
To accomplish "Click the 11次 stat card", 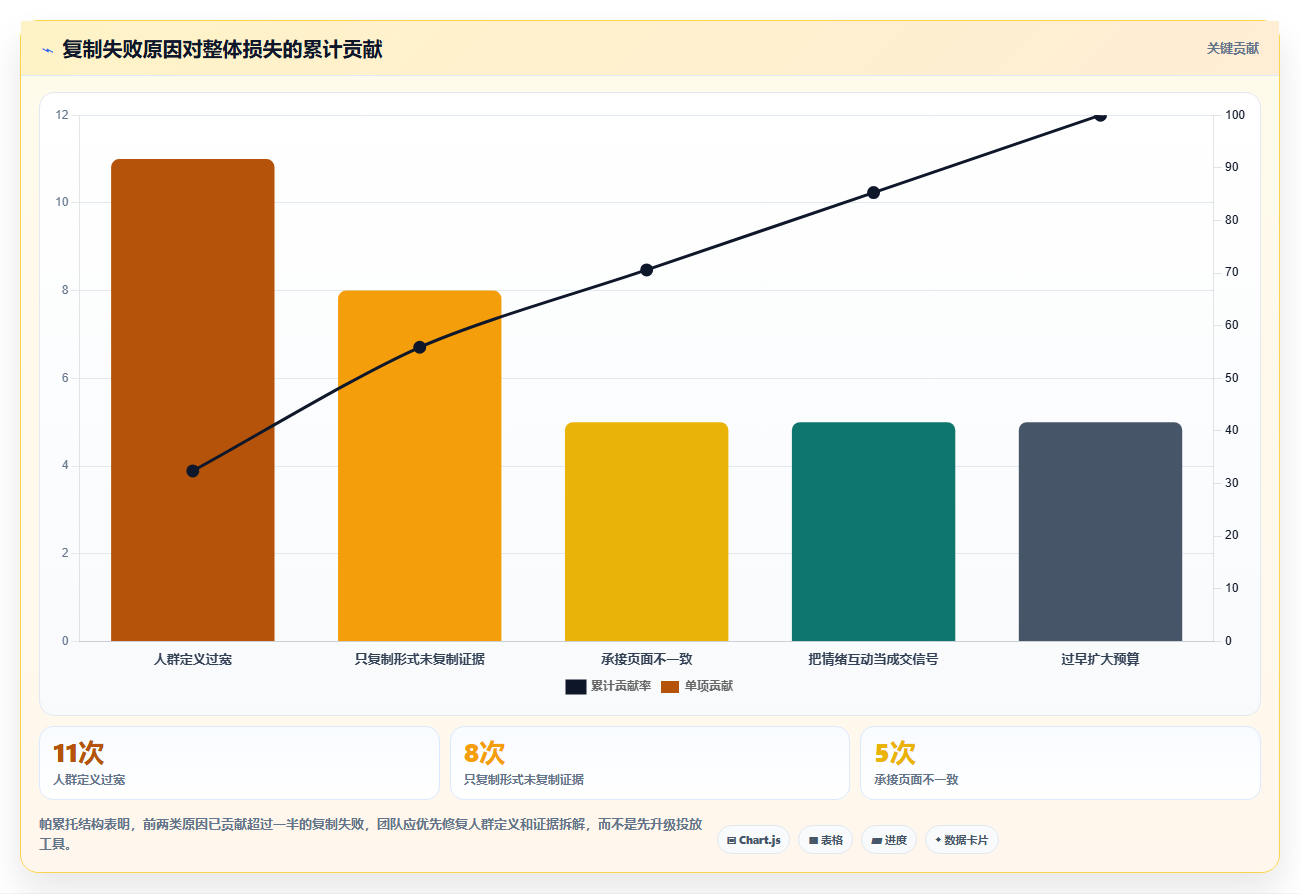I will tap(240, 763).
